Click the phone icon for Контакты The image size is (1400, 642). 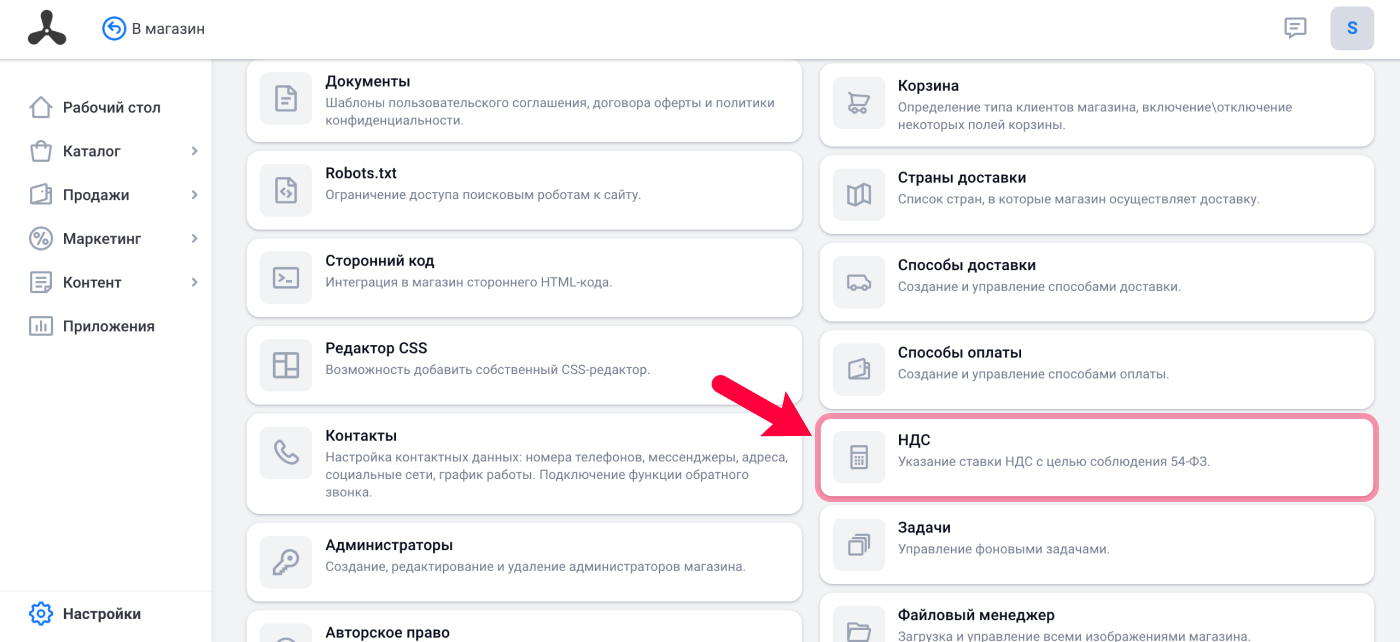[286, 453]
